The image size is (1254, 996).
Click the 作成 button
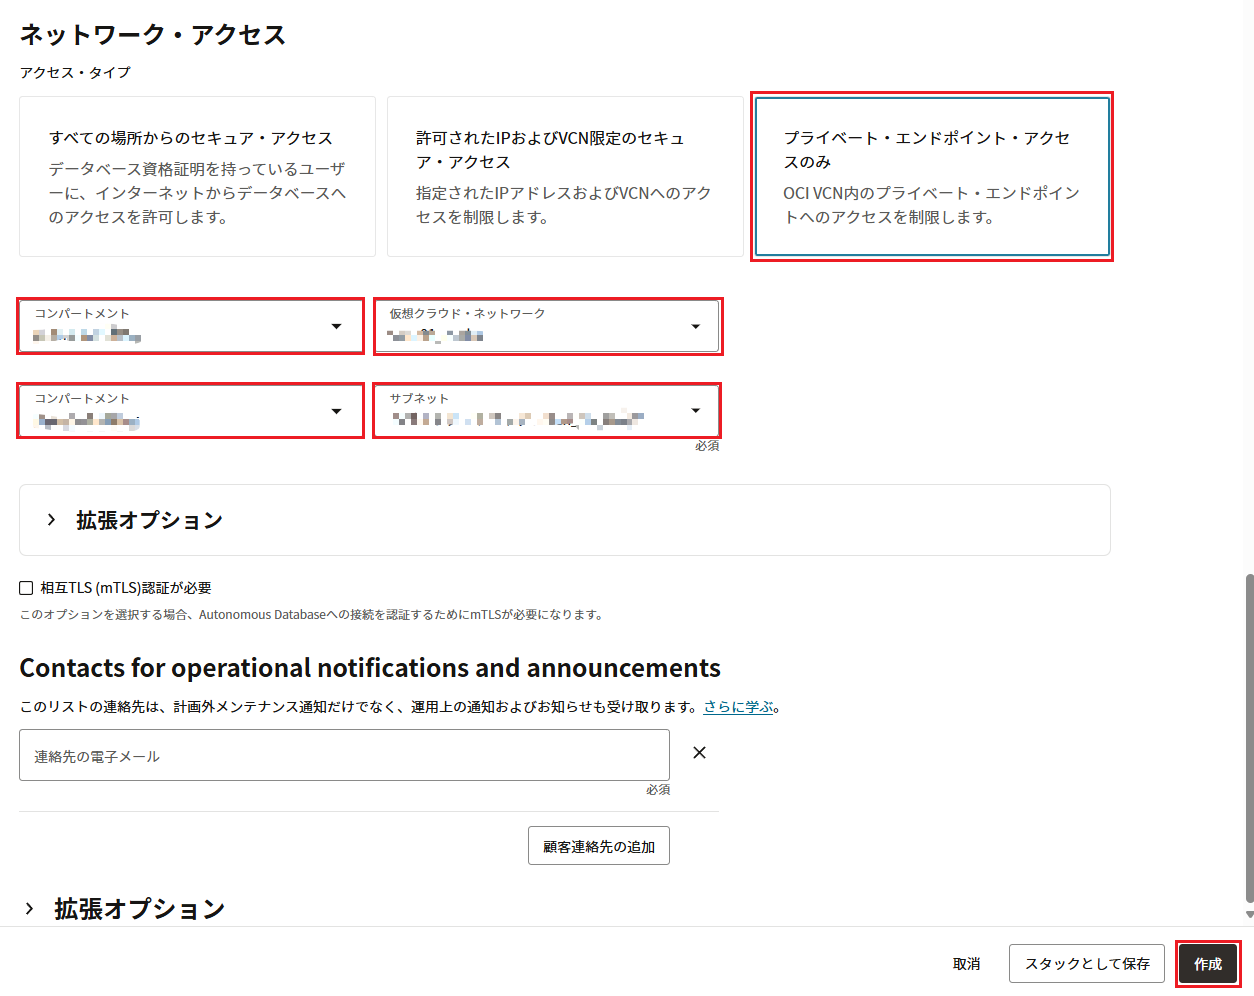(x=1207, y=964)
